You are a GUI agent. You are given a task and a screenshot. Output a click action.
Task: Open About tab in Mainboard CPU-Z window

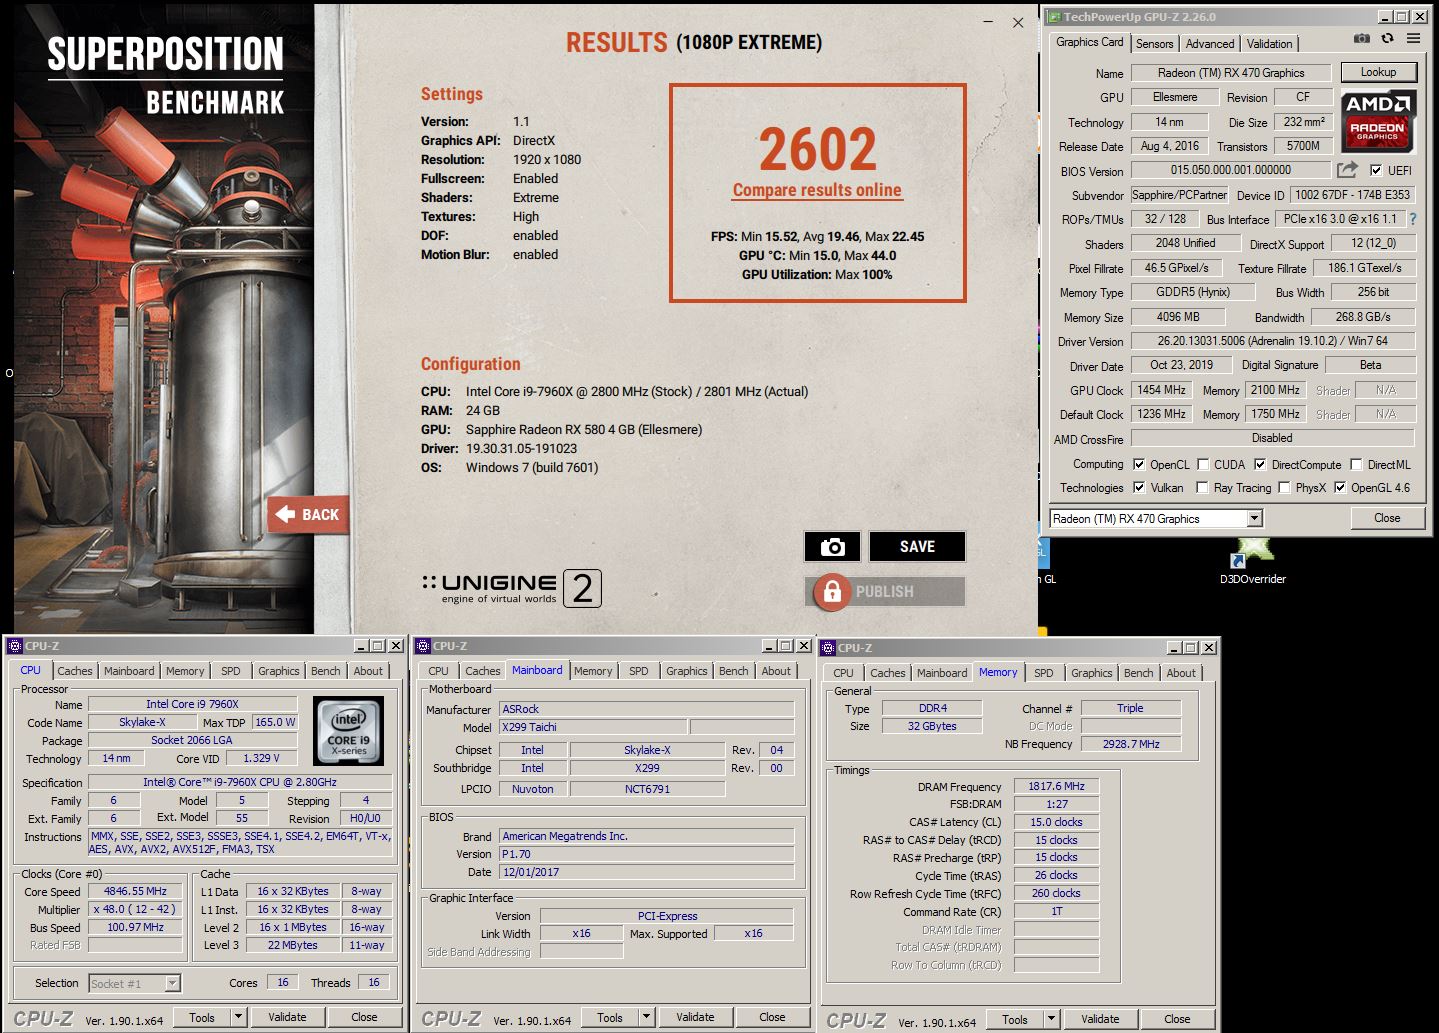[776, 671]
